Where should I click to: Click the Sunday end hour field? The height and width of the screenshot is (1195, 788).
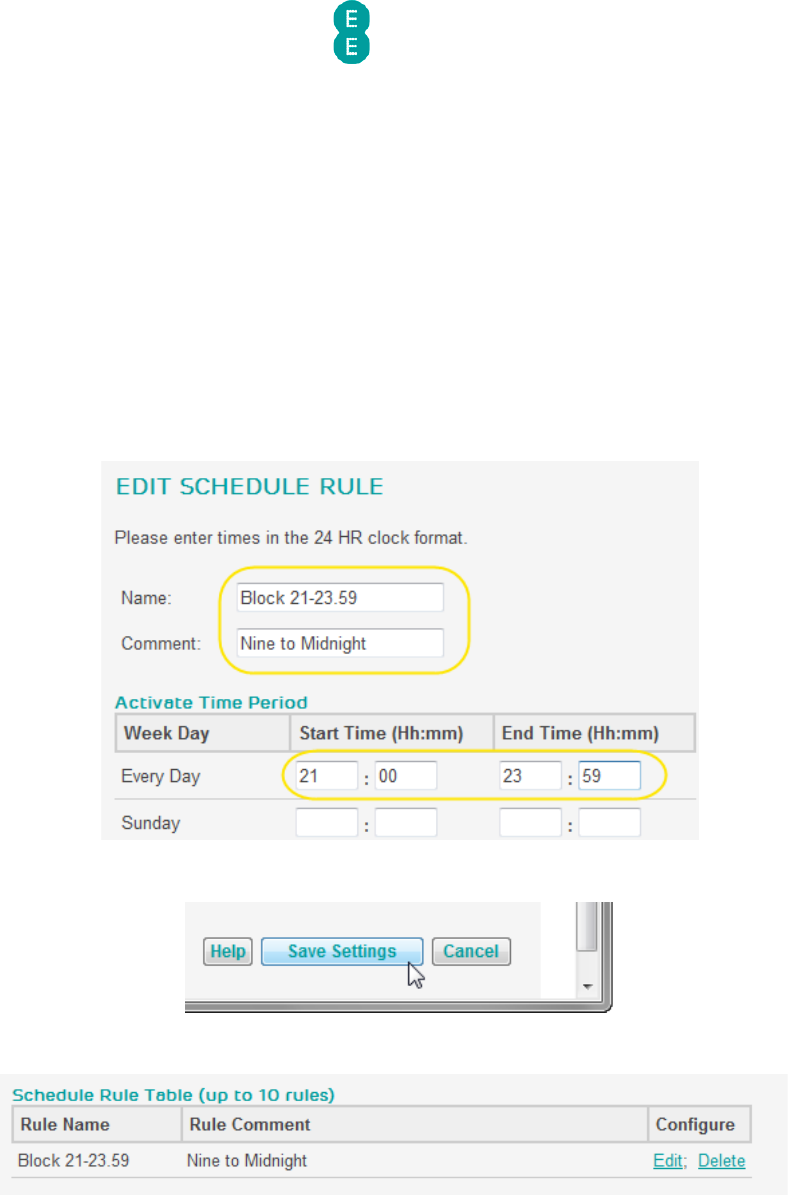pos(530,822)
